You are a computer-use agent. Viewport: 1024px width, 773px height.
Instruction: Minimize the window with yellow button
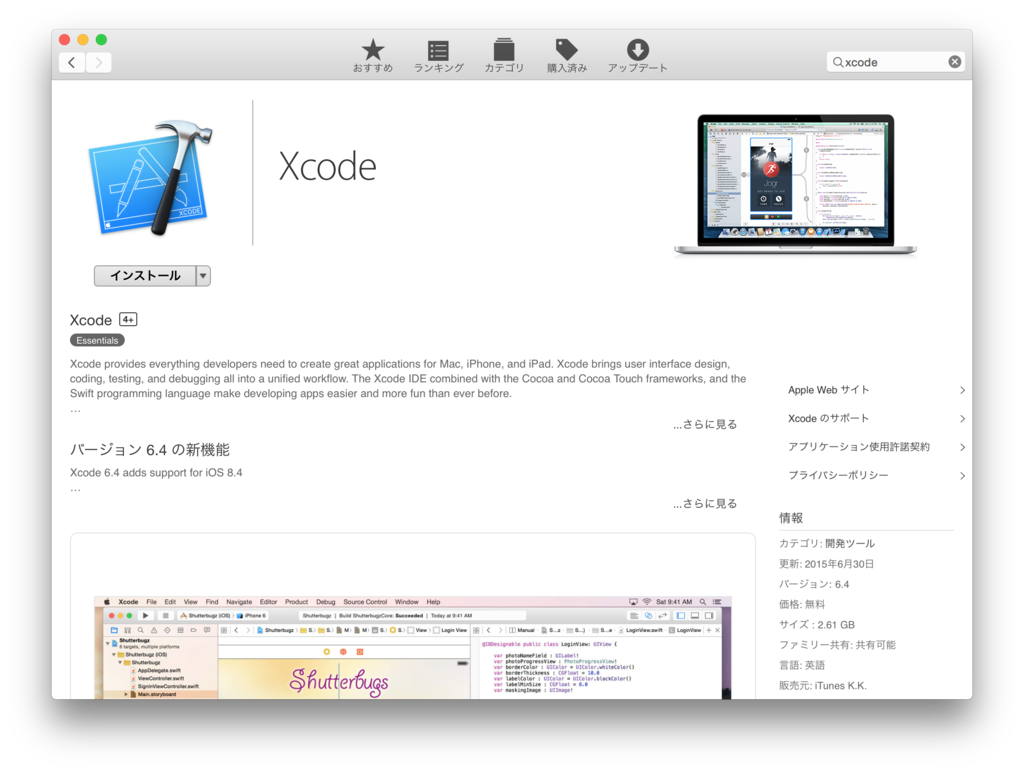click(83, 39)
